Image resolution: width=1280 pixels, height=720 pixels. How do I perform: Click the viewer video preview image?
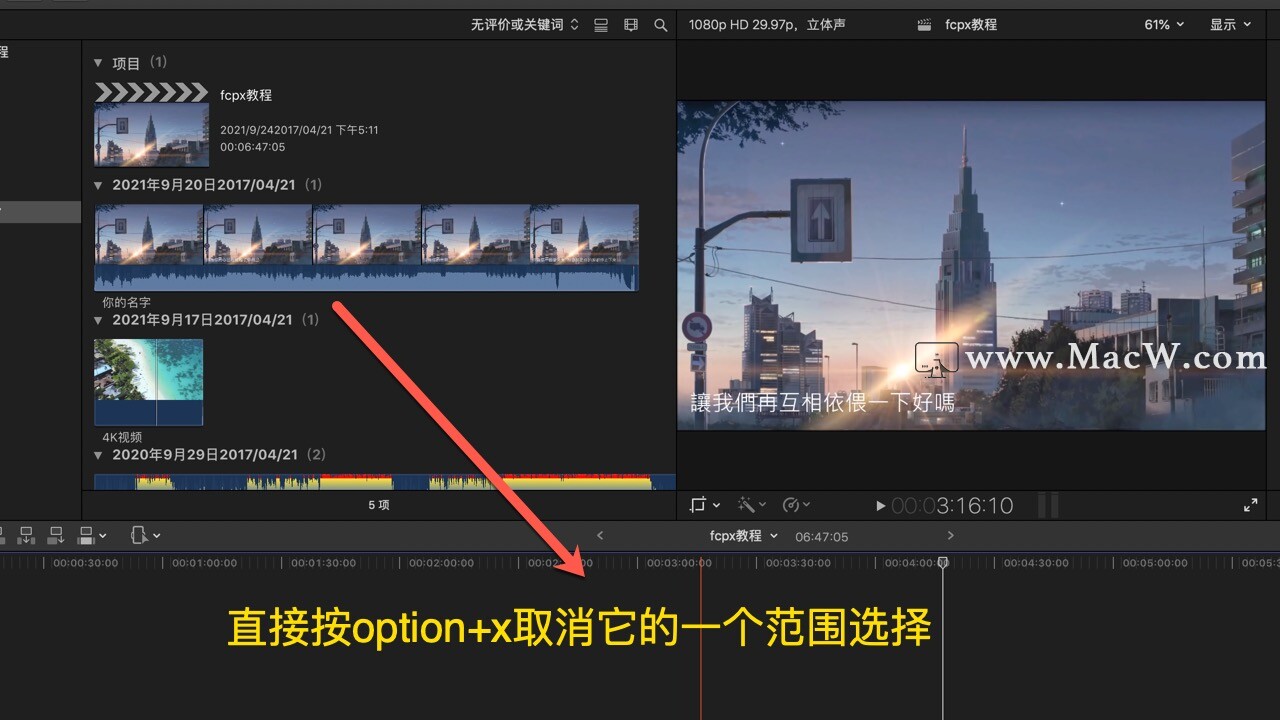pos(971,265)
